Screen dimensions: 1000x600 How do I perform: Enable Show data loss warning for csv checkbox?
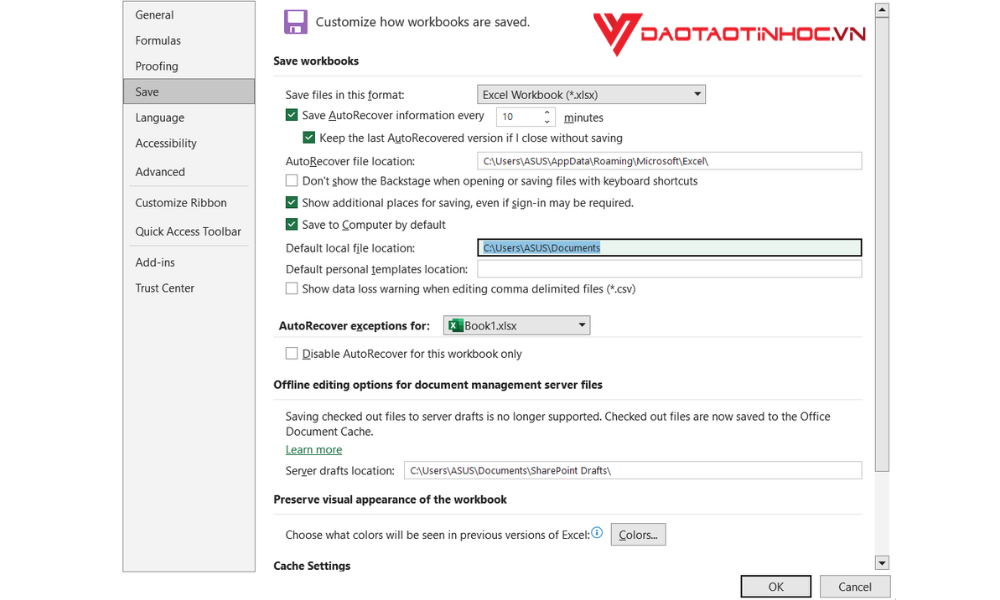pyautogui.click(x=291, y=288)
